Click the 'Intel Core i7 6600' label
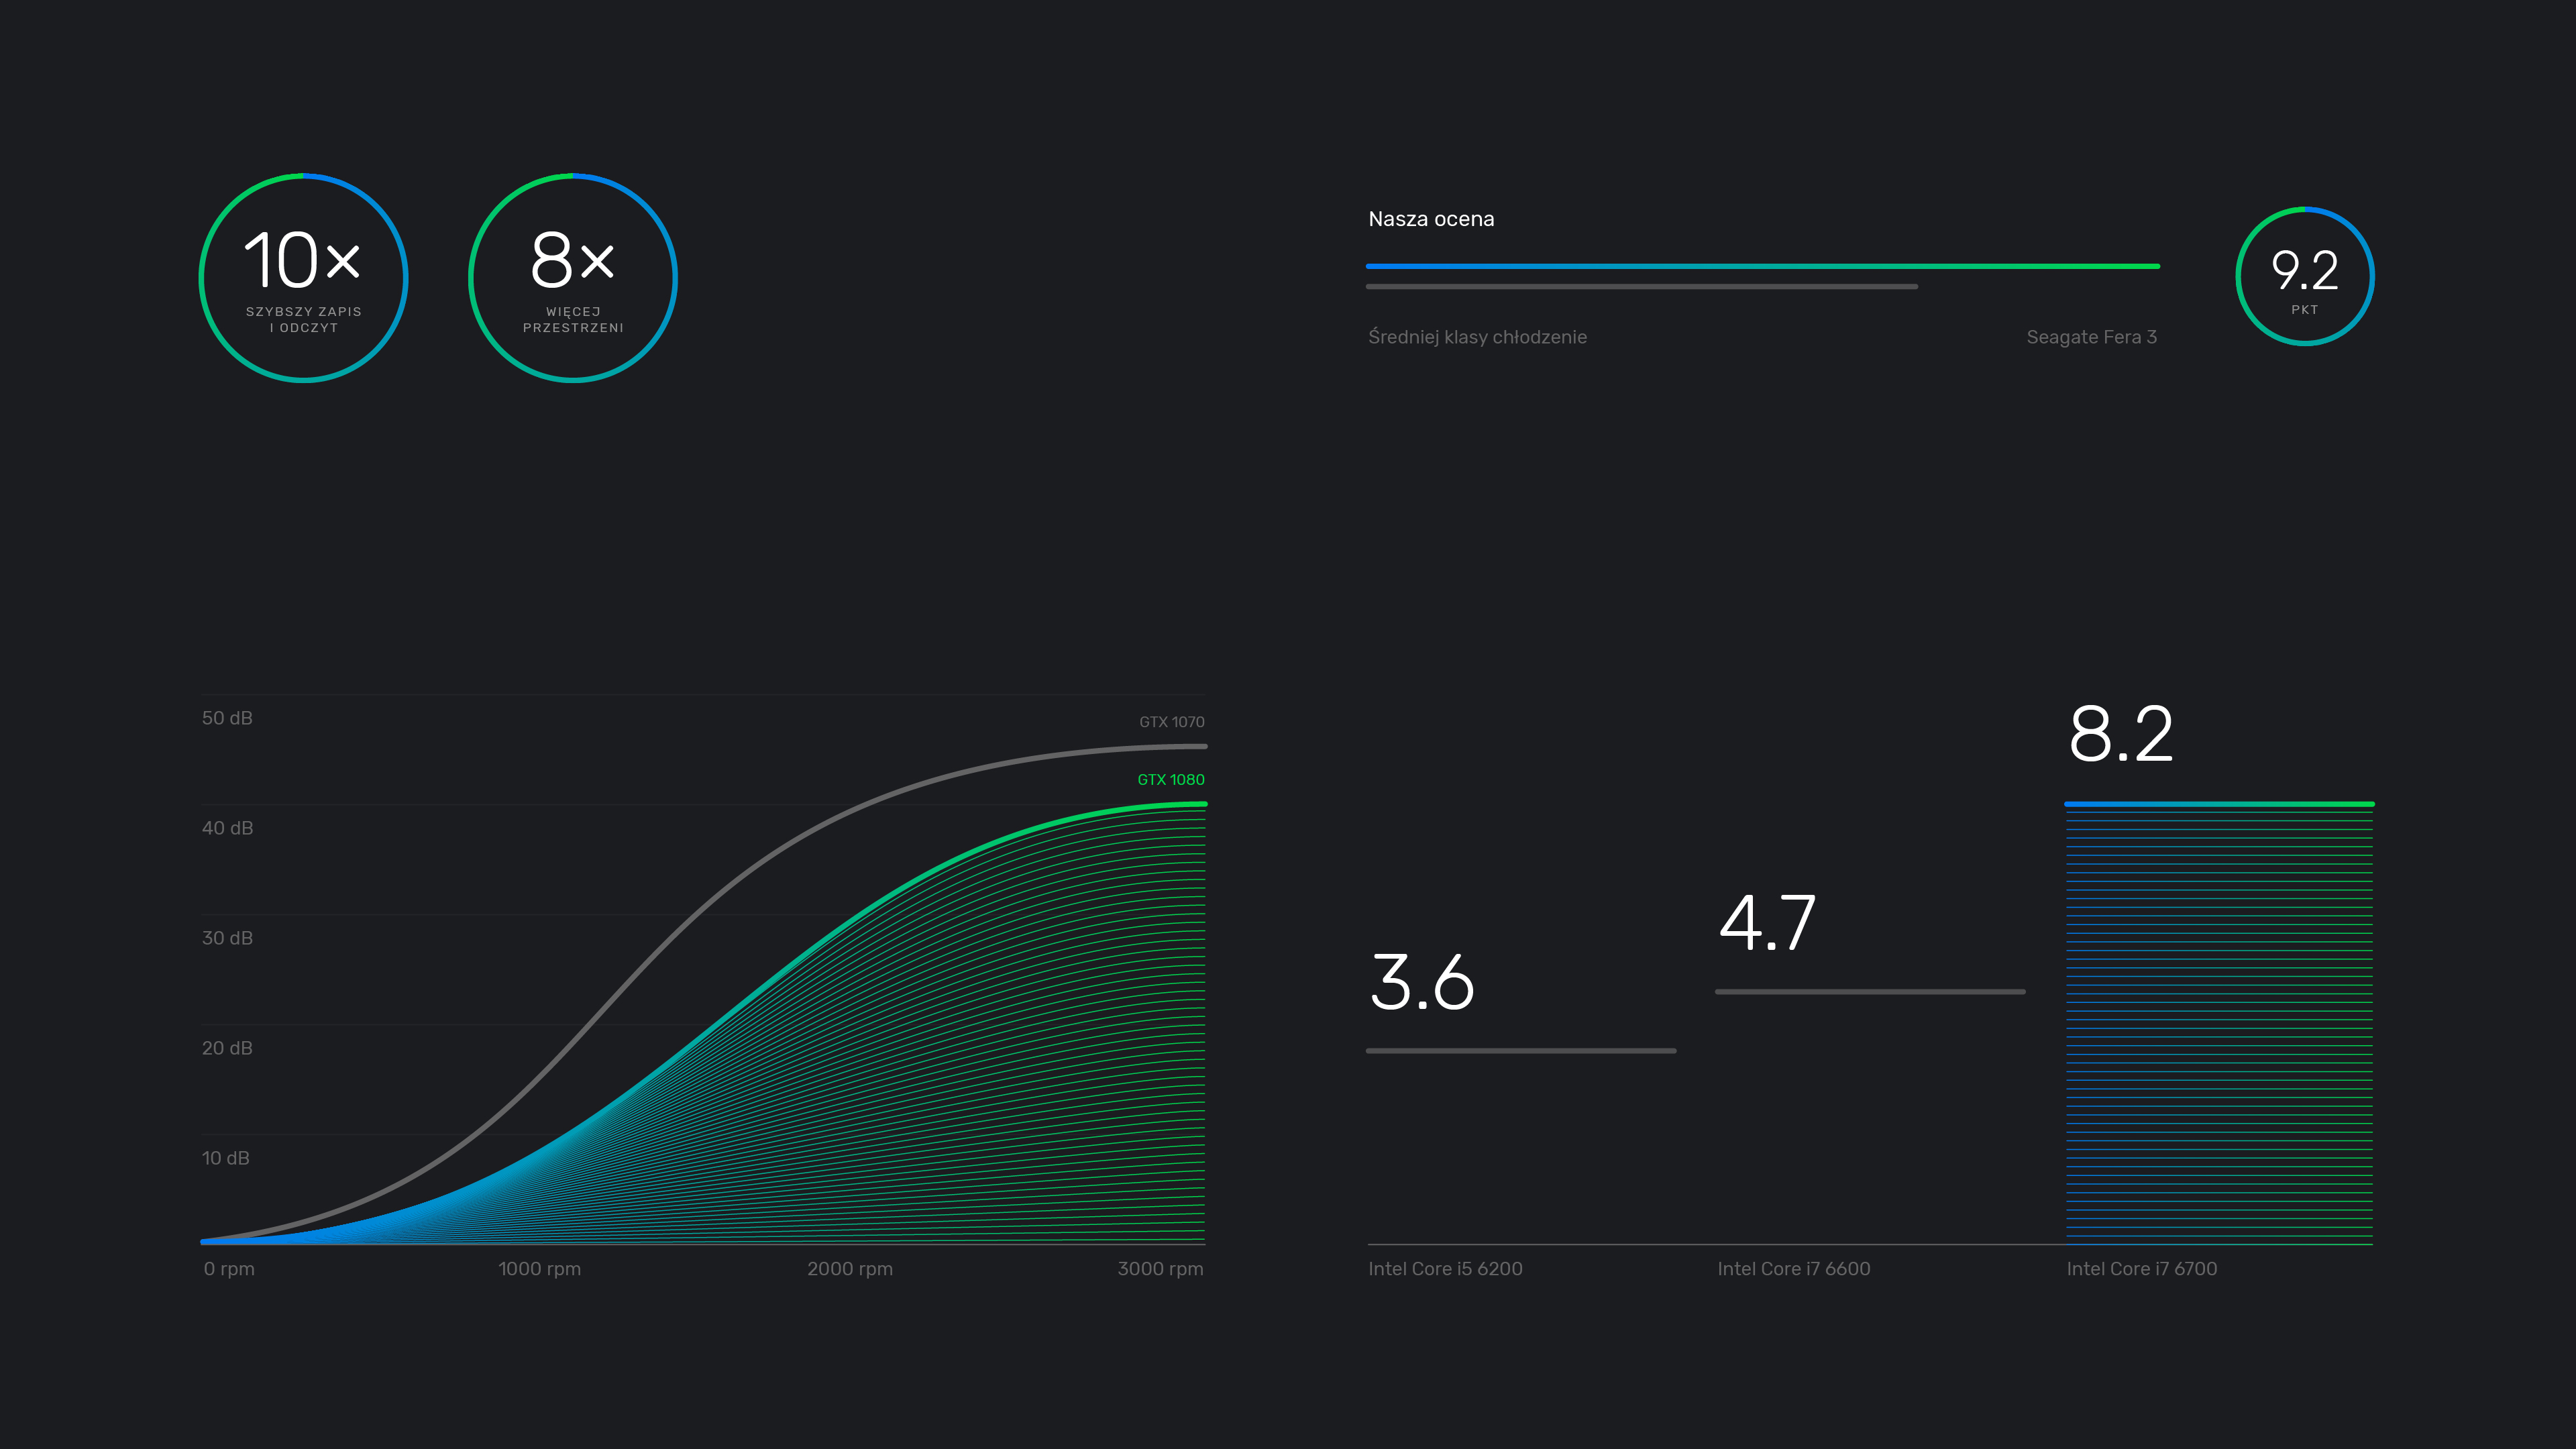The image size is (2576, 1449). [1793, 1269]
